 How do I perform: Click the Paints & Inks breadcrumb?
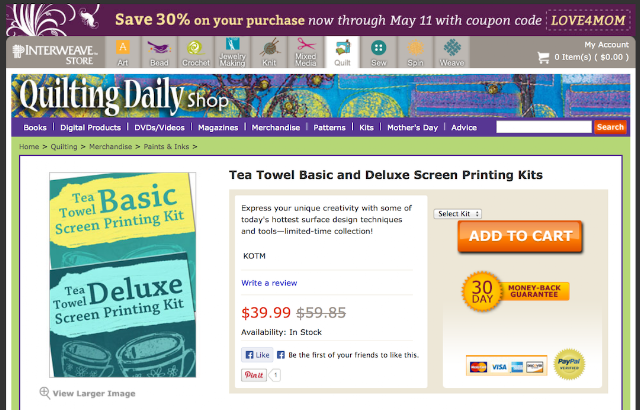pos(166,146)
